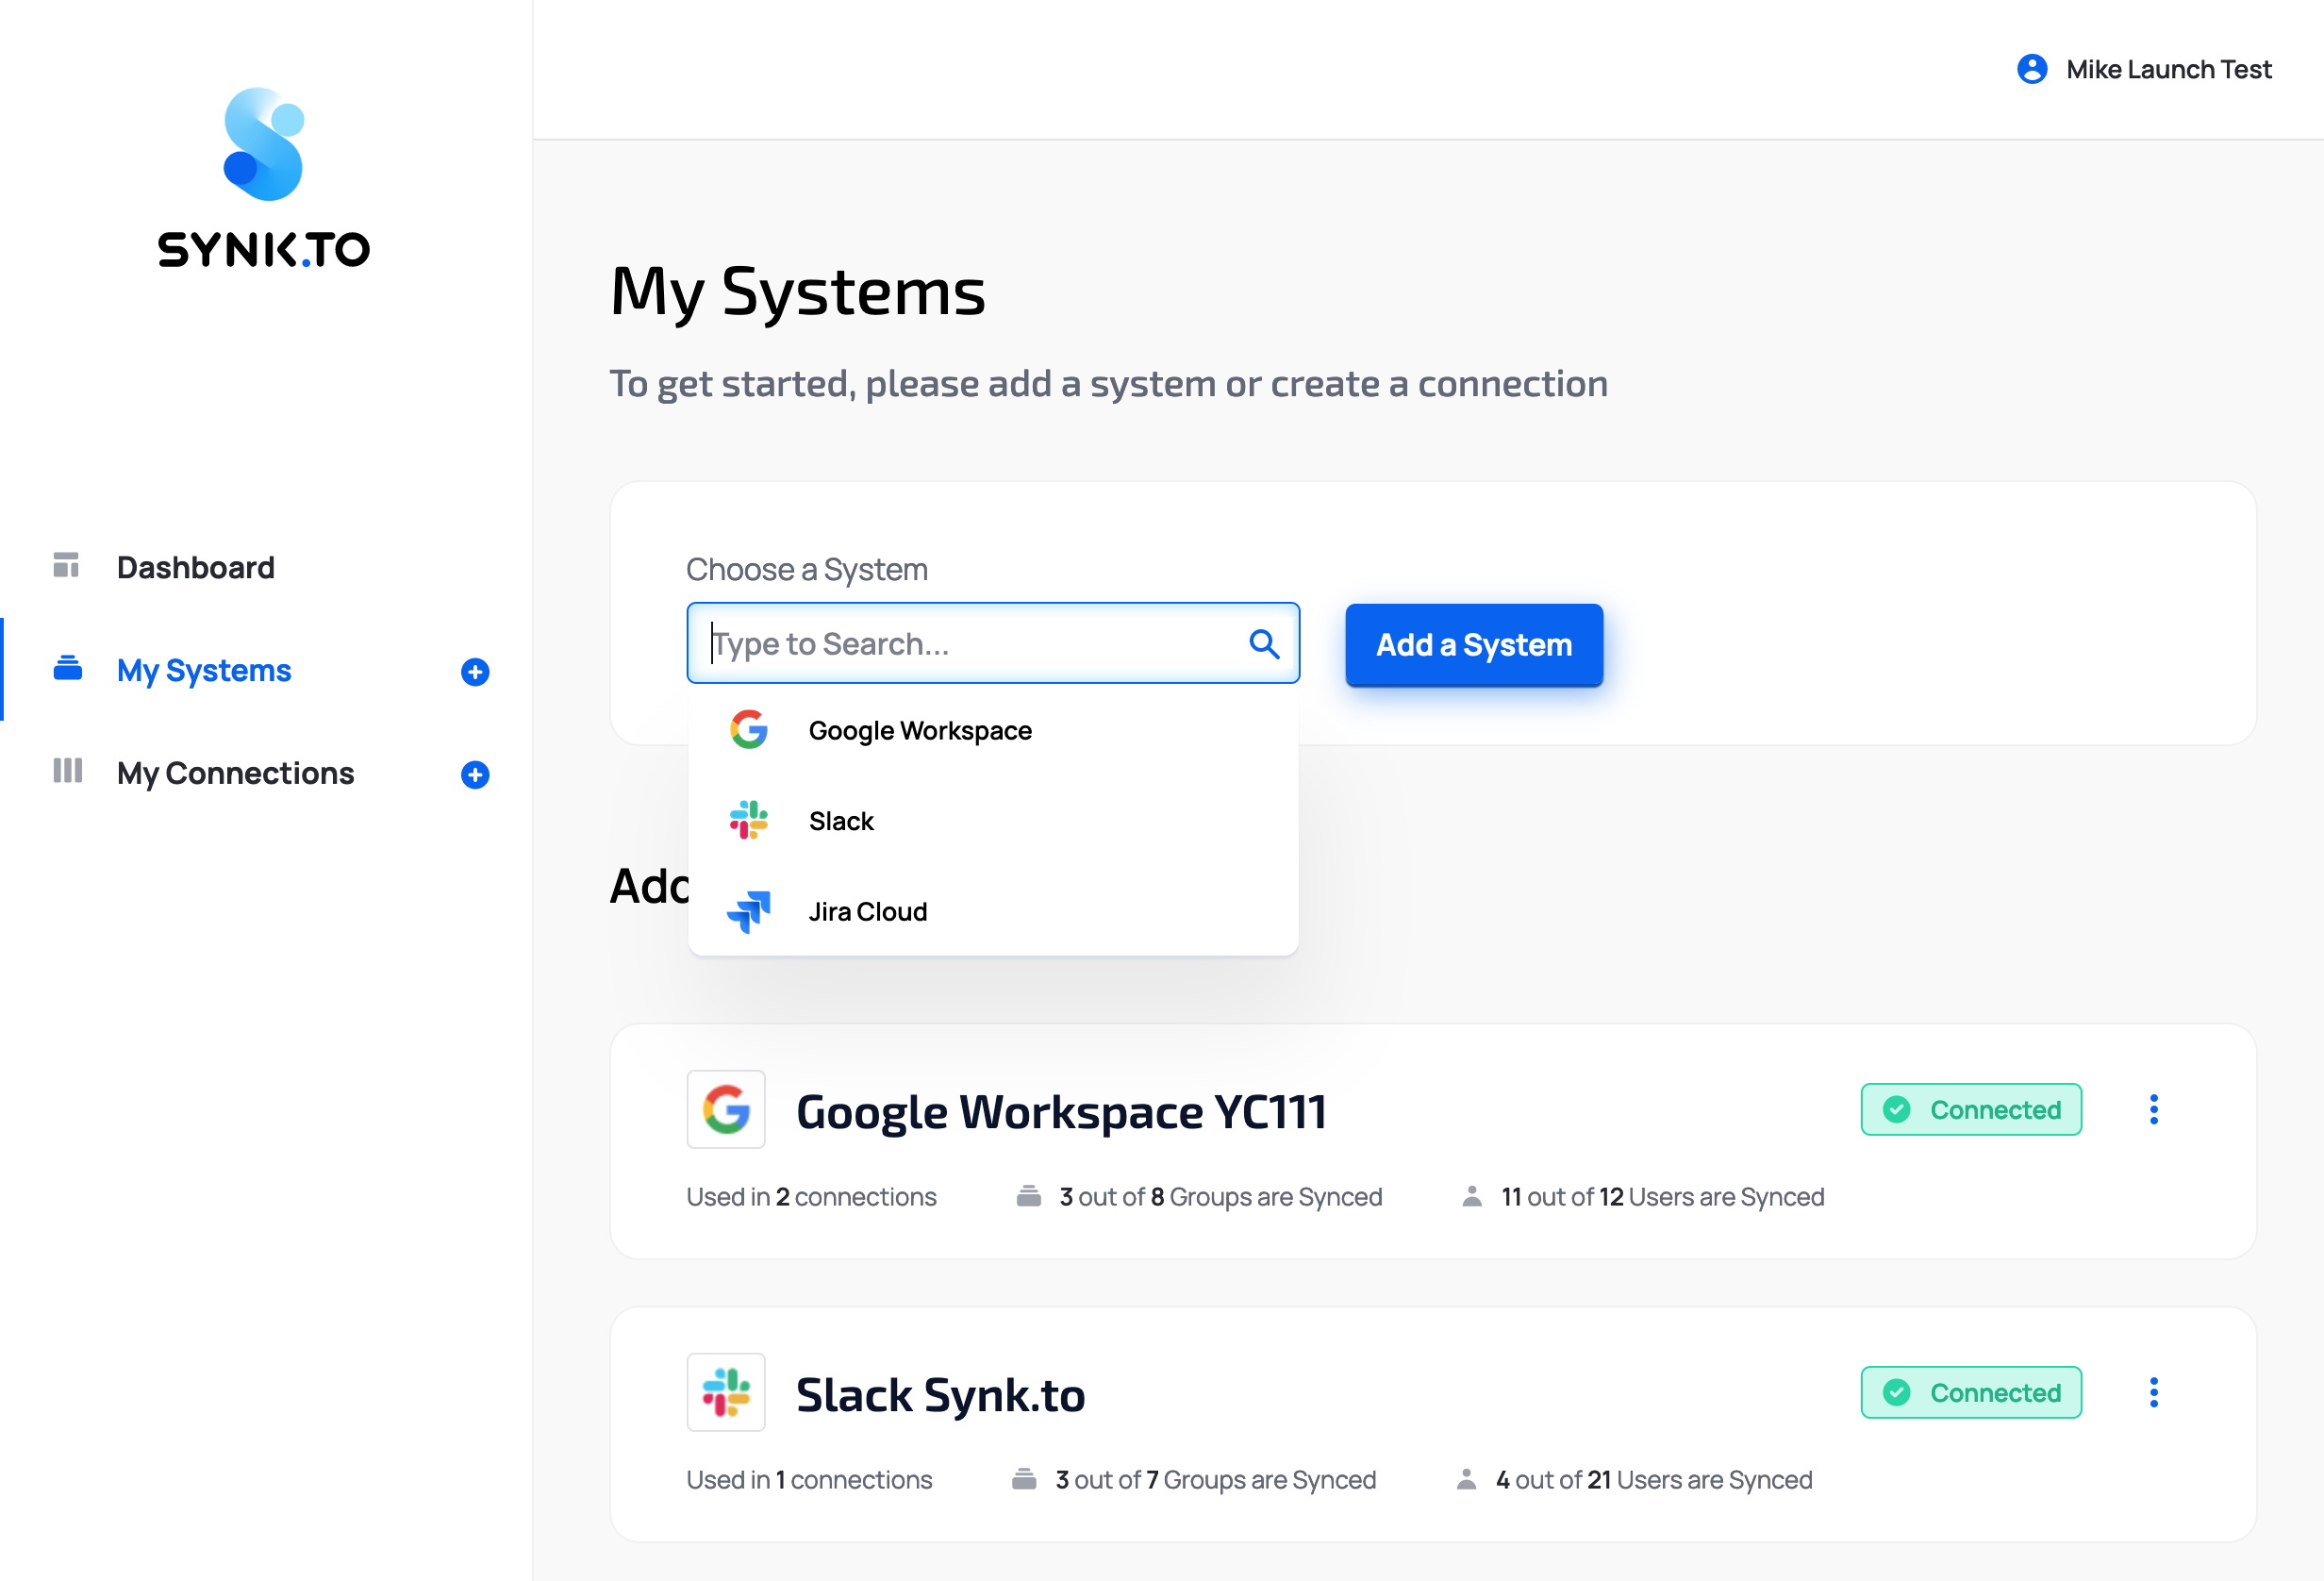Open three-dot menu for Slack Synk.to
This screenshot has height=1581, width=2324.
click(2153, 1392)
